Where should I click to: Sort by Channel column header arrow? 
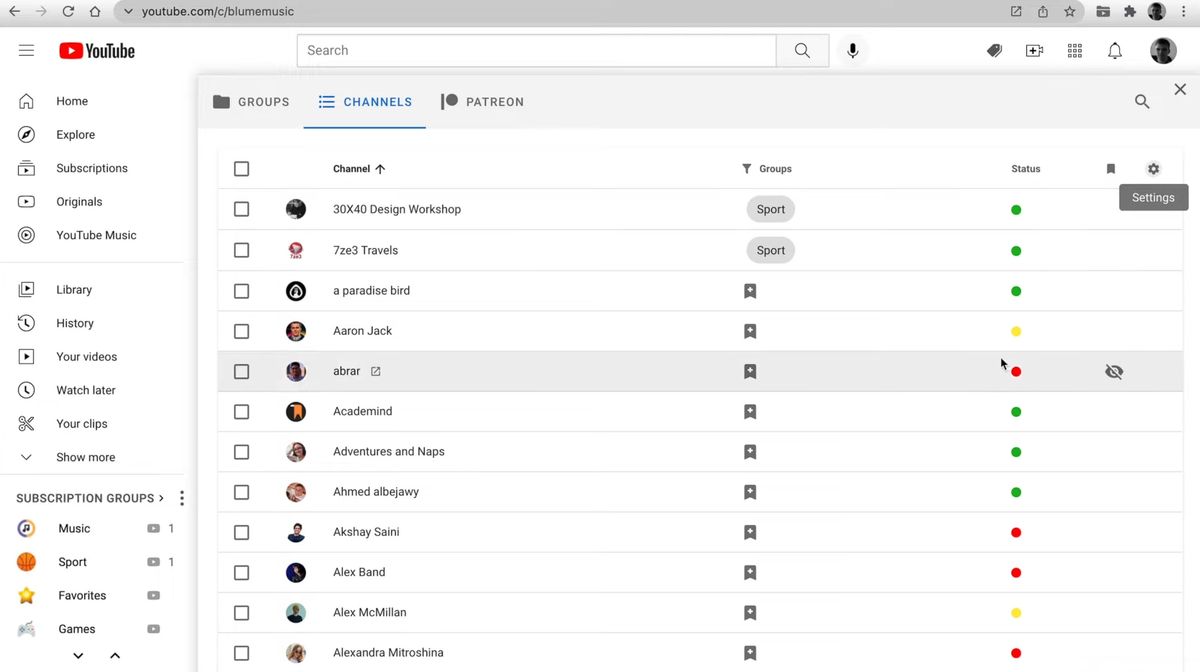pos(380,169)
